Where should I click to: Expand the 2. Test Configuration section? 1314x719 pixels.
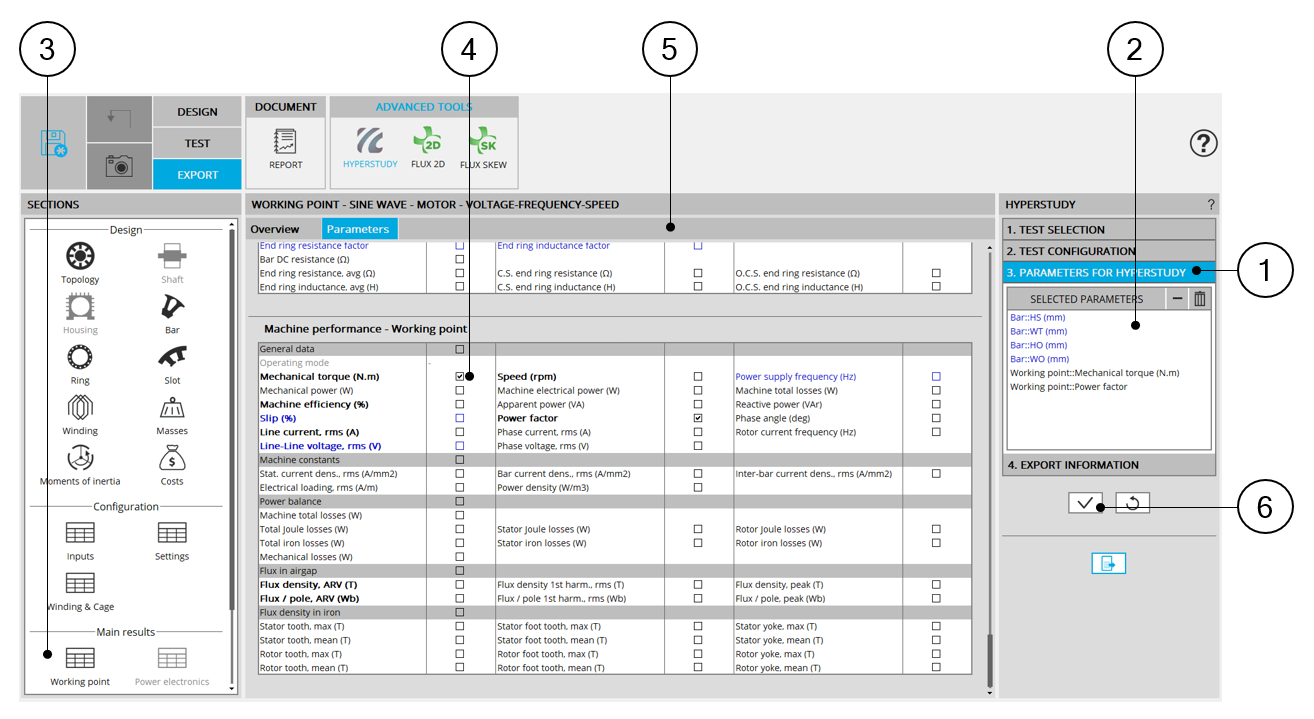tap(1108, 251)
